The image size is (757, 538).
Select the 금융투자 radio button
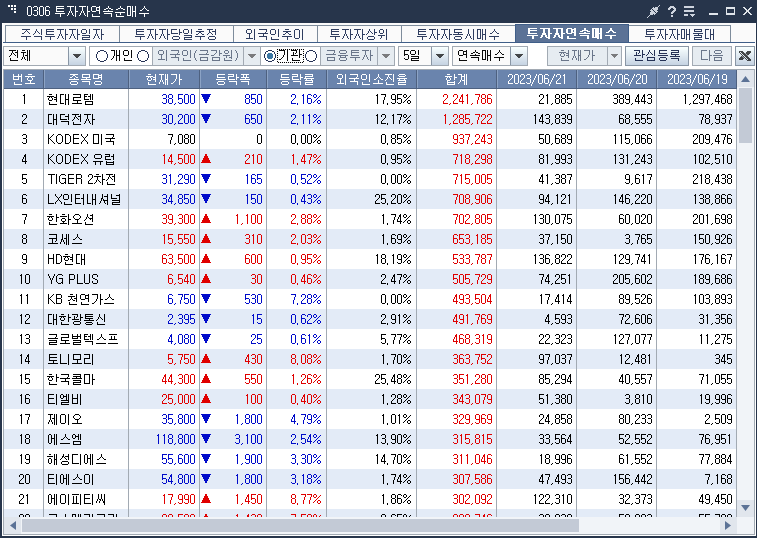[x=311, y=56]
